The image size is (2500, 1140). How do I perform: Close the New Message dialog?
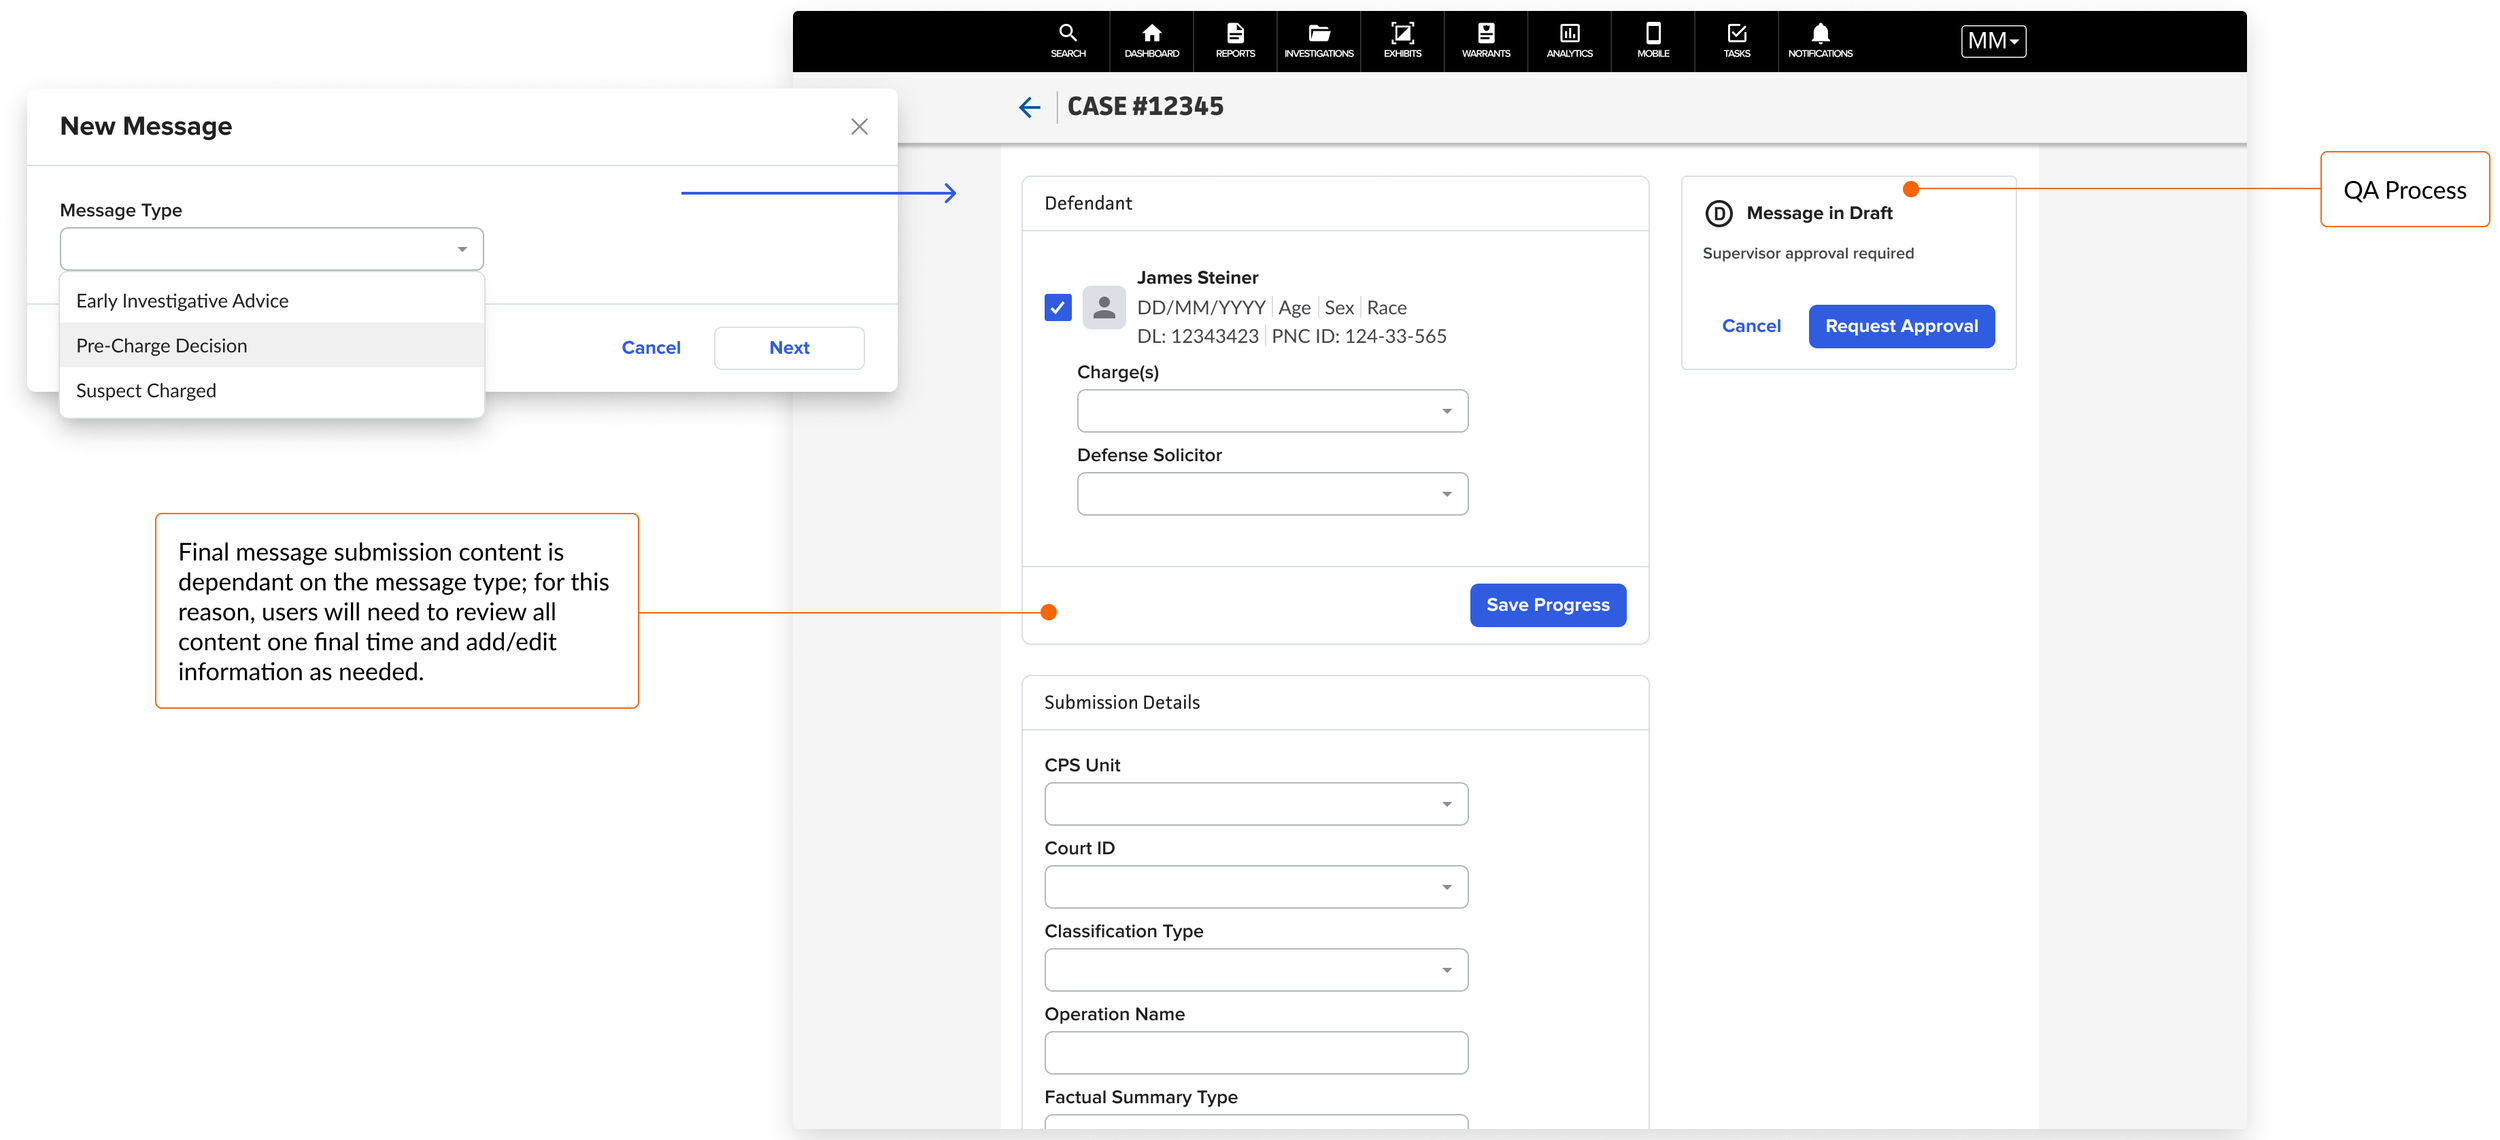859,126
